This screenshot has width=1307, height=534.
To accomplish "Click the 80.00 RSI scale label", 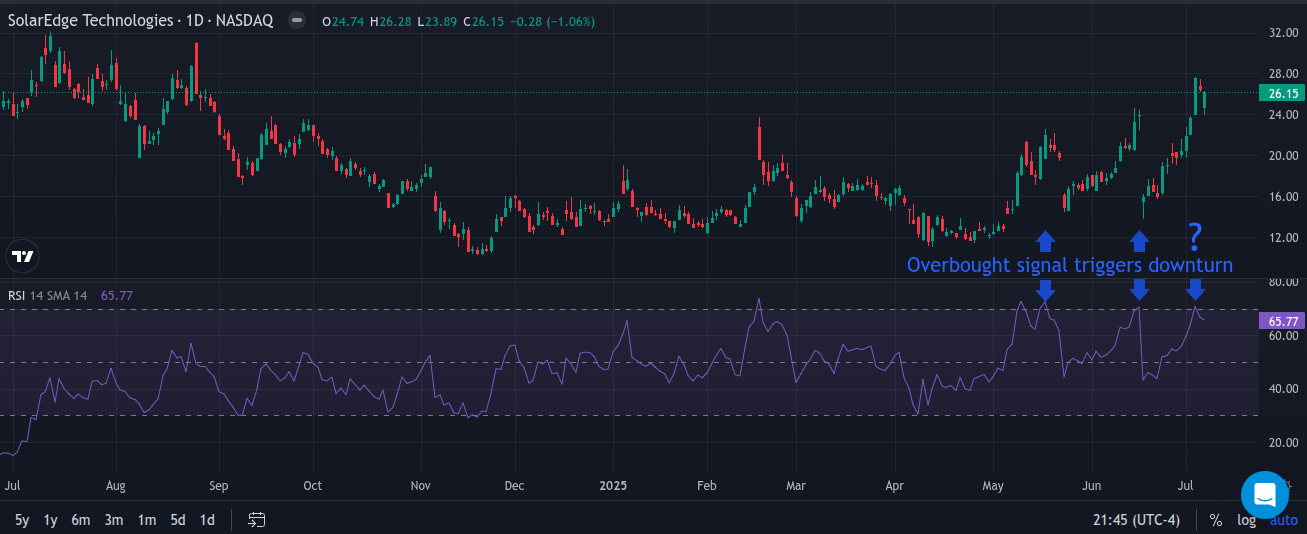I will [1283, 283].
